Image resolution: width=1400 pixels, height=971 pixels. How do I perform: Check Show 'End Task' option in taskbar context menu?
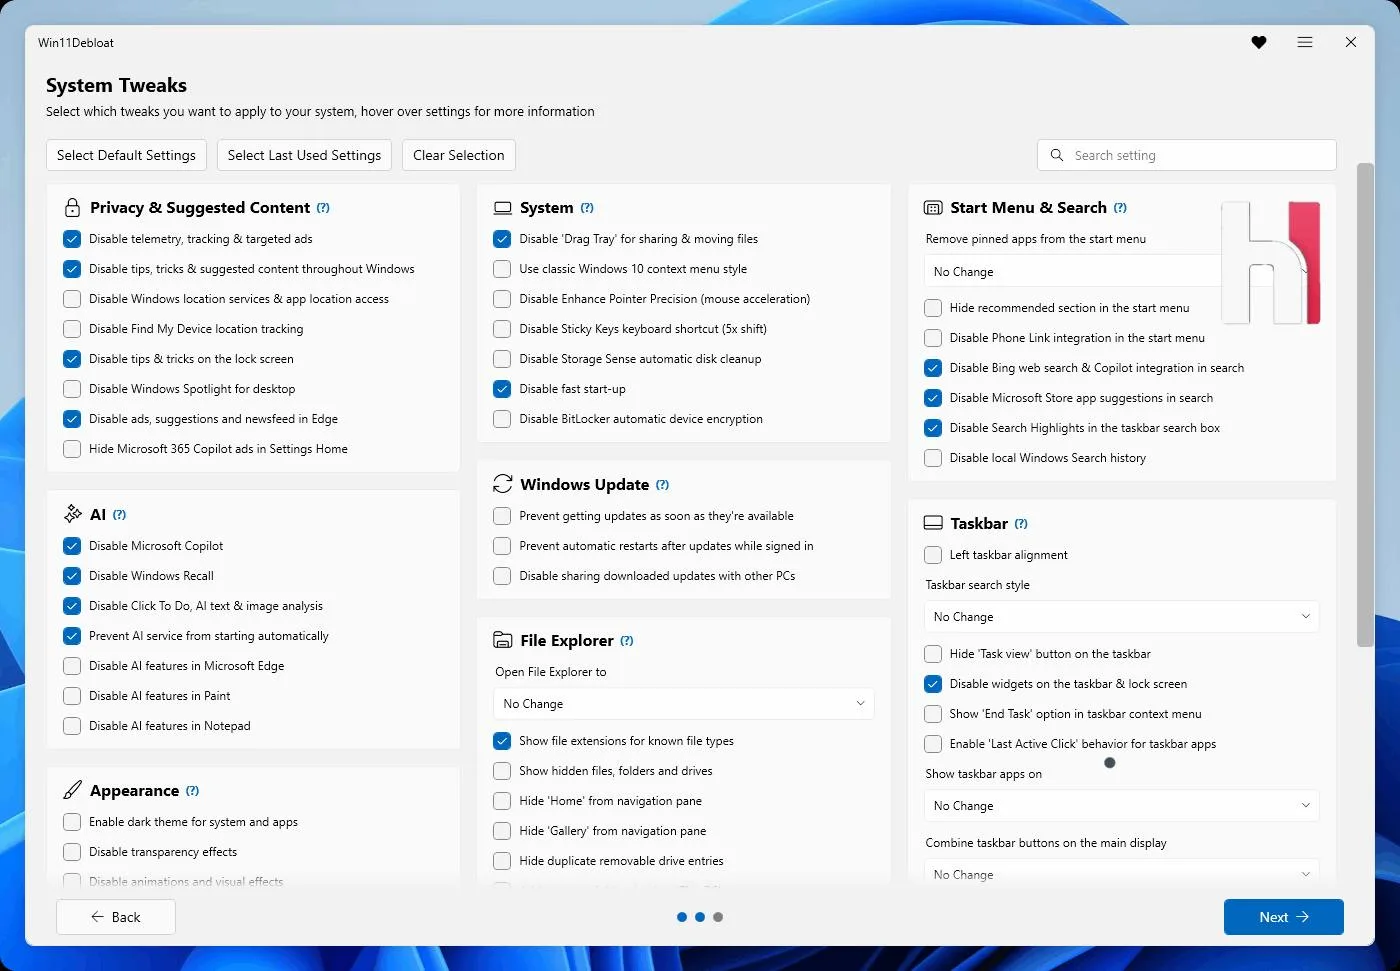tap(933, 714)
